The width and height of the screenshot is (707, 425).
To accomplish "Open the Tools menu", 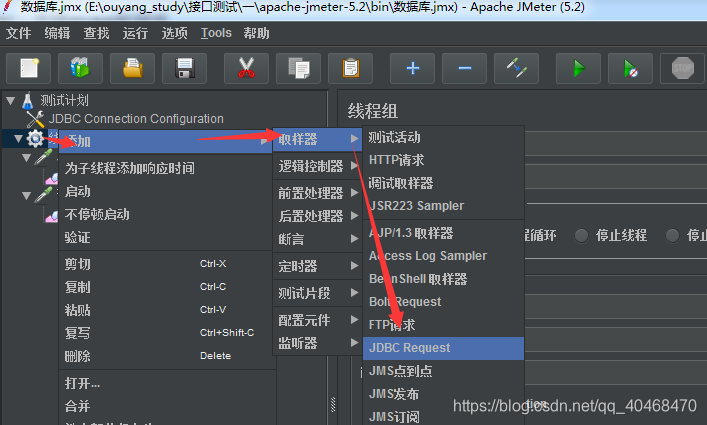I will click(x=216, y=33).
